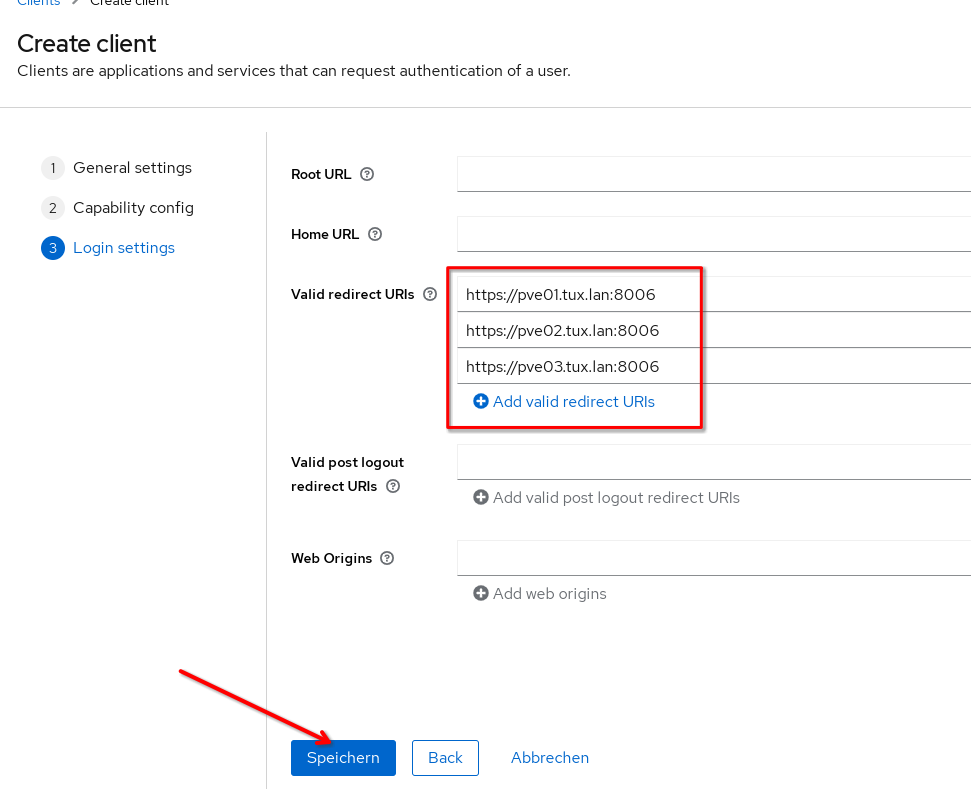
Task: Click plus icon to add valid redirect URI
Action: click(x=481, y=401)
